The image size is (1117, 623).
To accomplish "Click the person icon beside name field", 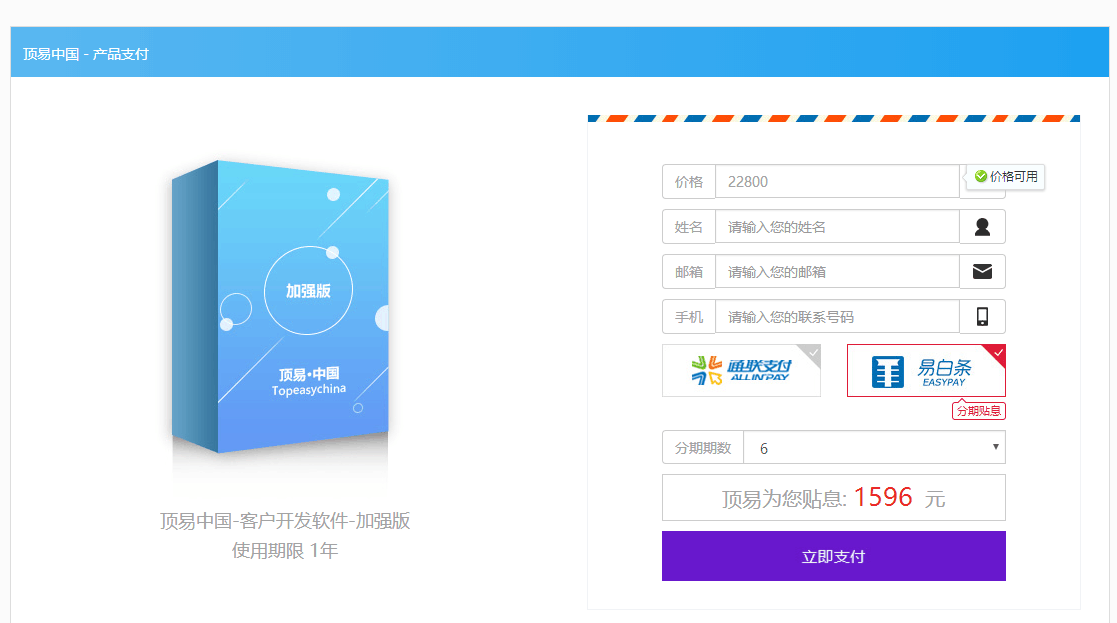I will pyautogui.click(x=982, y=227).
